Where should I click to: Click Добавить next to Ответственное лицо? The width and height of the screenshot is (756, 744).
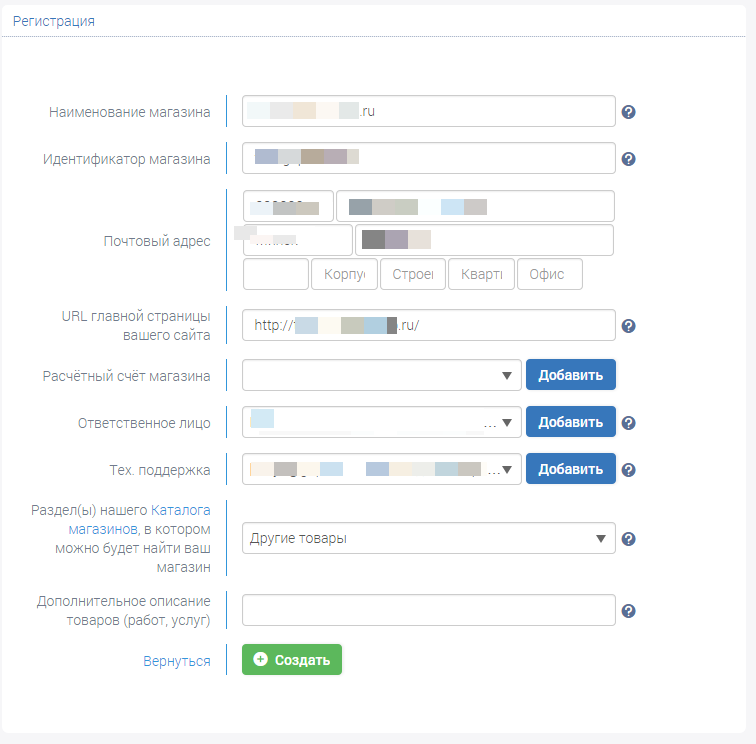click(x=571, y=422)
